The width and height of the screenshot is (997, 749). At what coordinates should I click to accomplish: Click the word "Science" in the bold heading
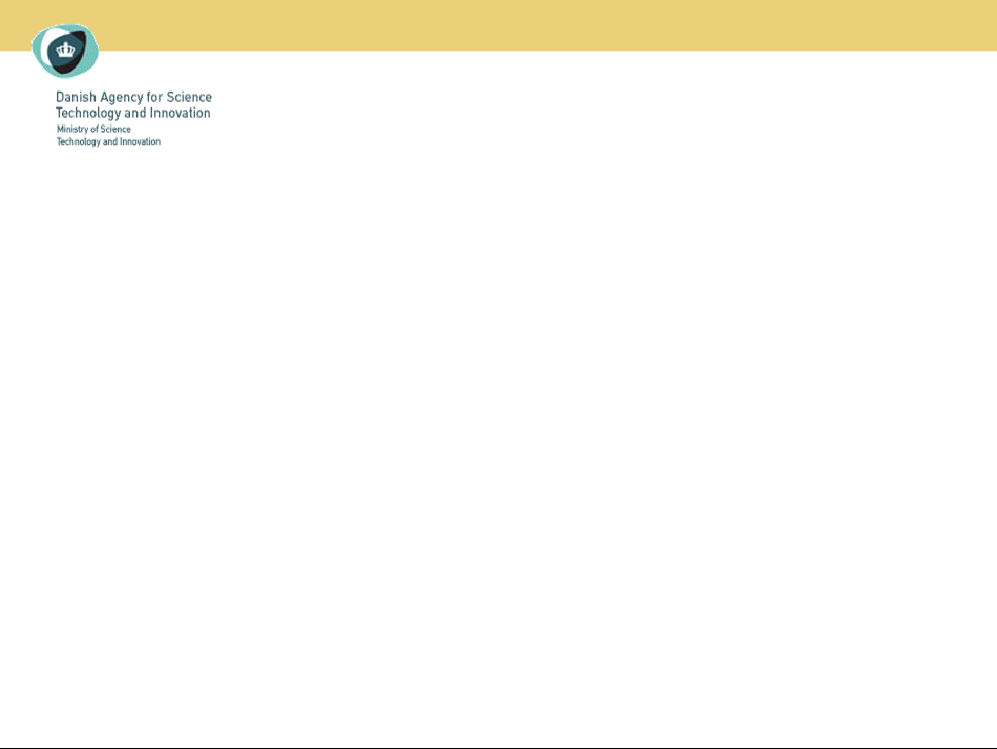(190, 97)
